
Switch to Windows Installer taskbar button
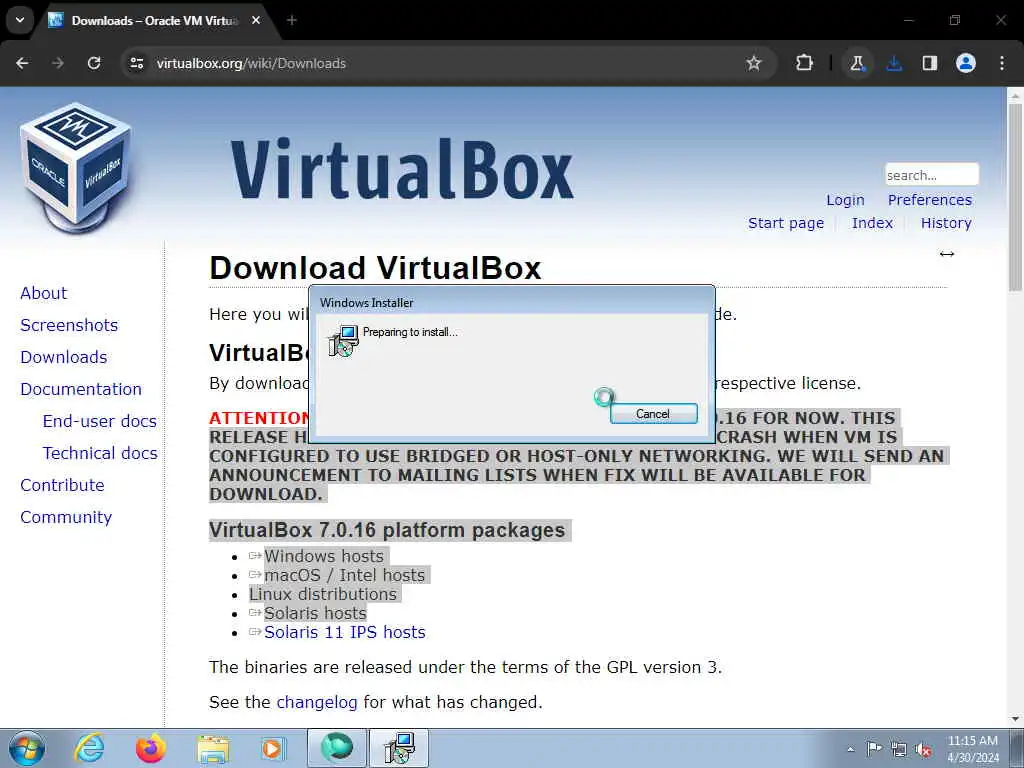click(x=399, y=748)
